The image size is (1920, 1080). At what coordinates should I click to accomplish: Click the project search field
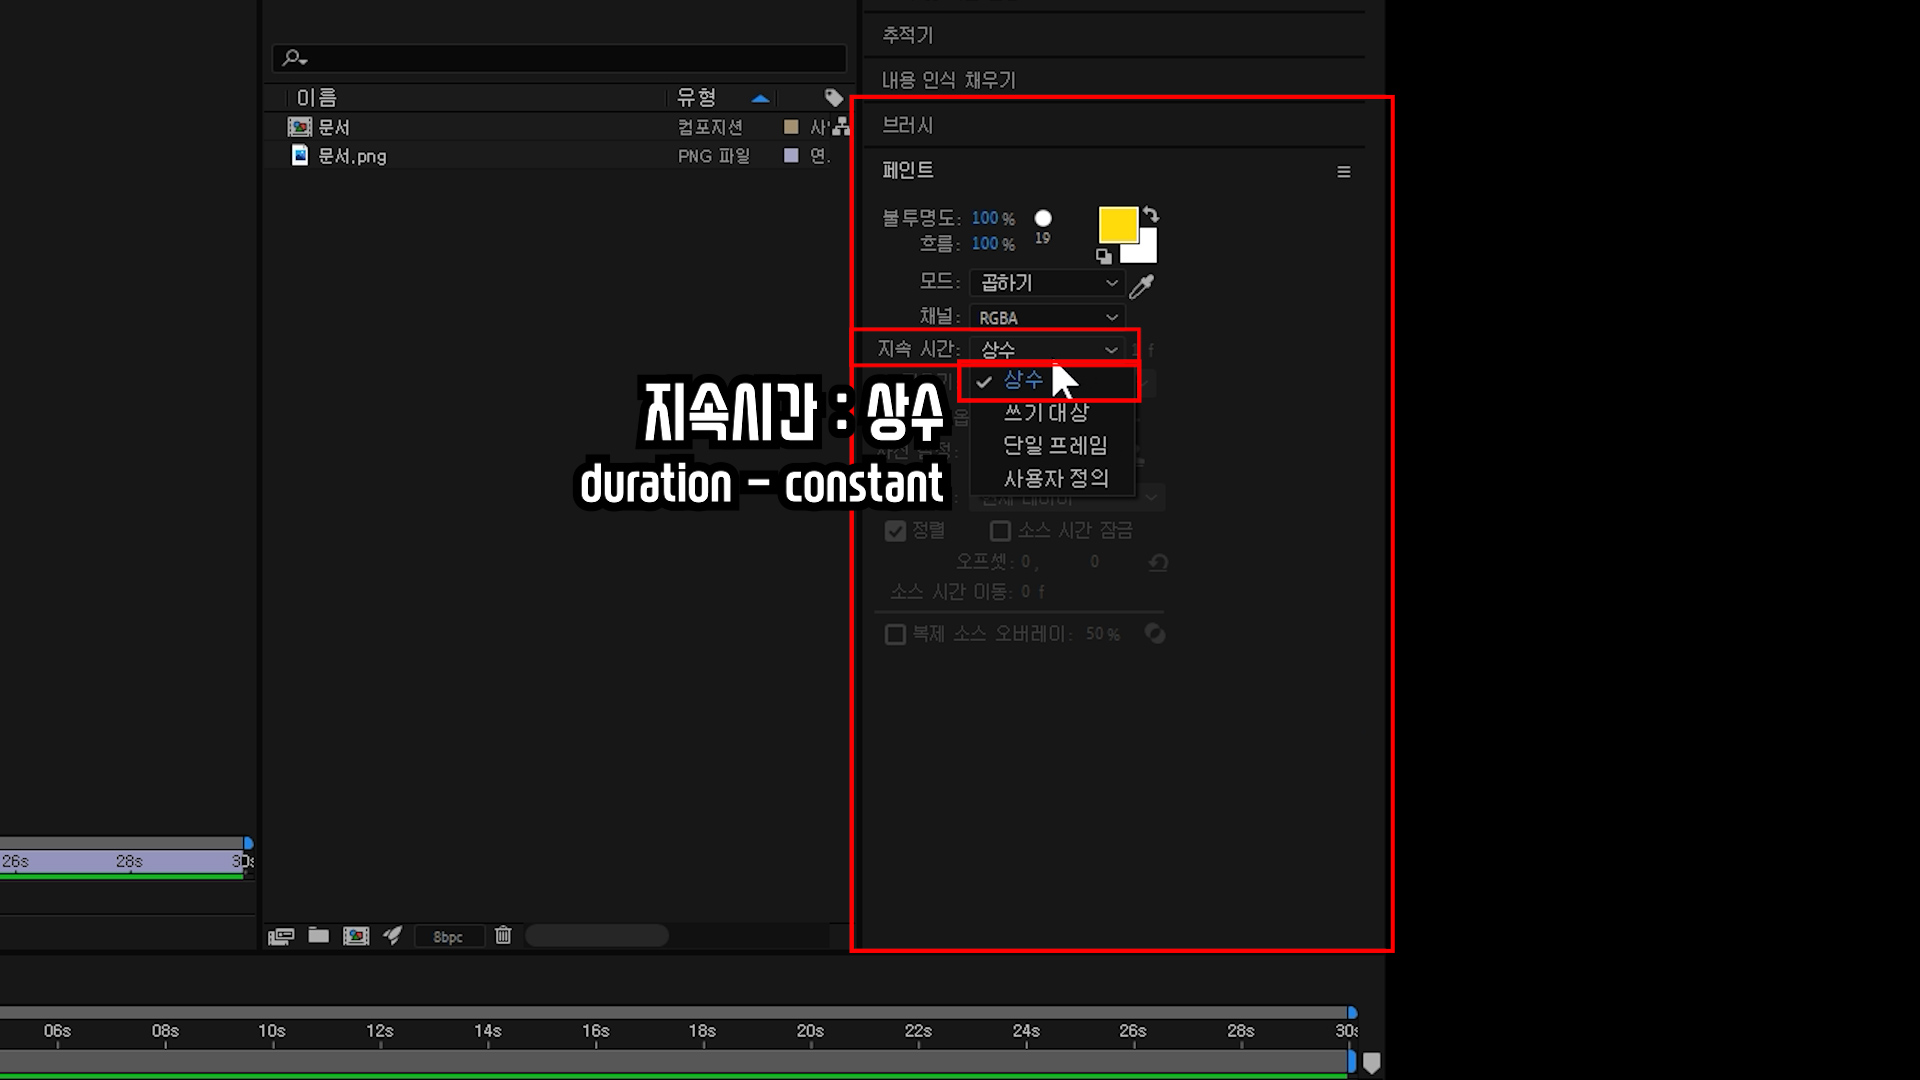tap(560, 58)
